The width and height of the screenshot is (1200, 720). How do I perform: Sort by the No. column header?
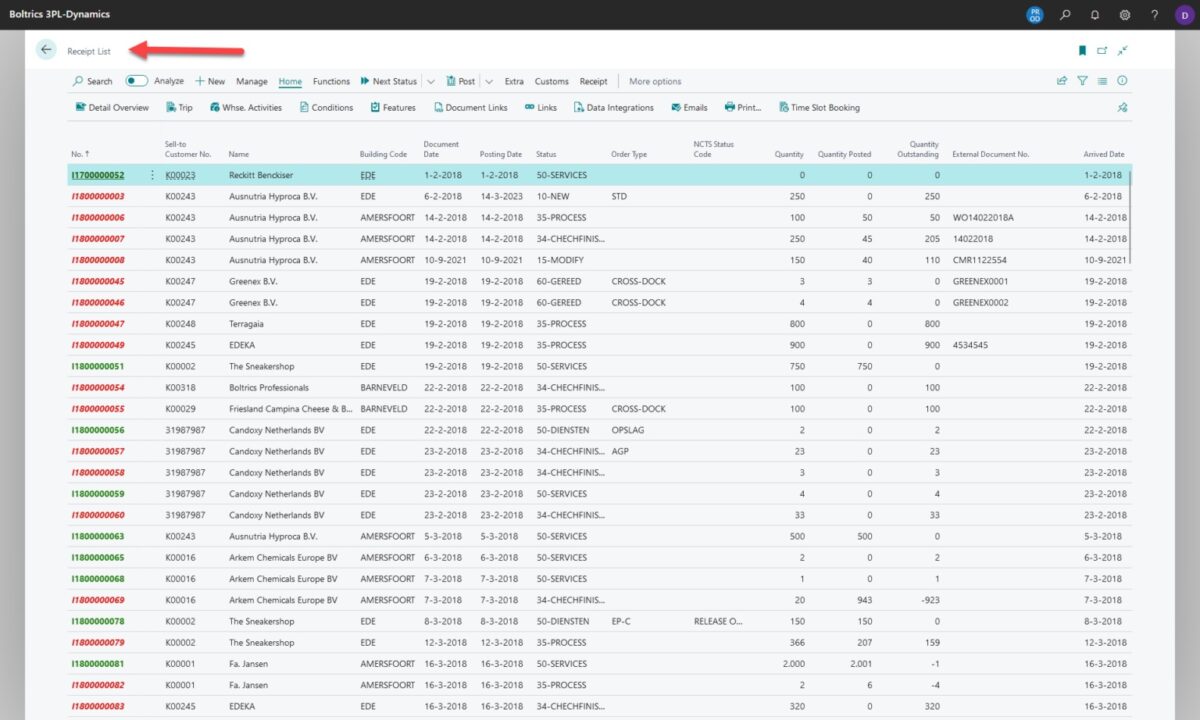(80, 154)
